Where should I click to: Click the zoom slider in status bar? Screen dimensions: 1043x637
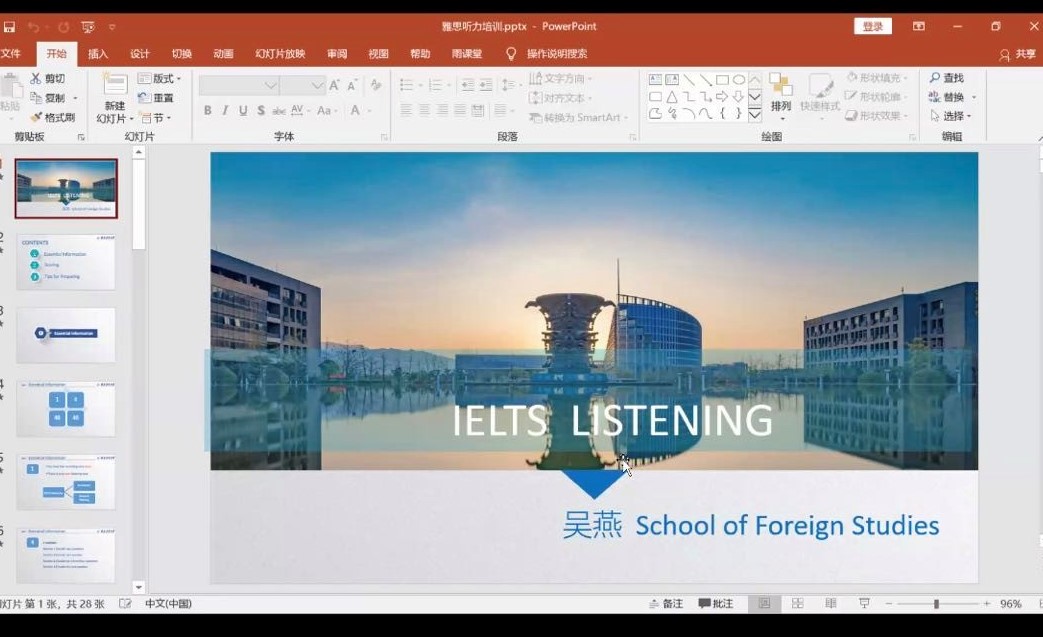click(x=936, y=604)
